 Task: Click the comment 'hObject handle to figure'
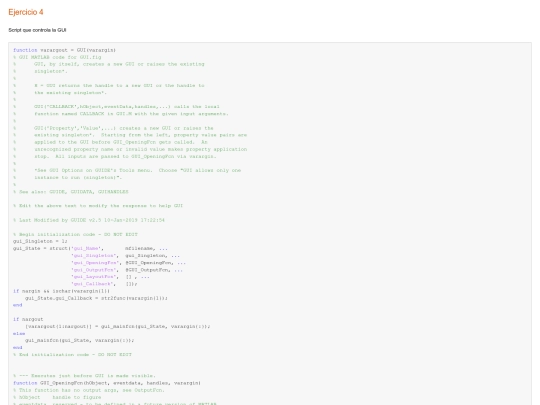(57, 397)
